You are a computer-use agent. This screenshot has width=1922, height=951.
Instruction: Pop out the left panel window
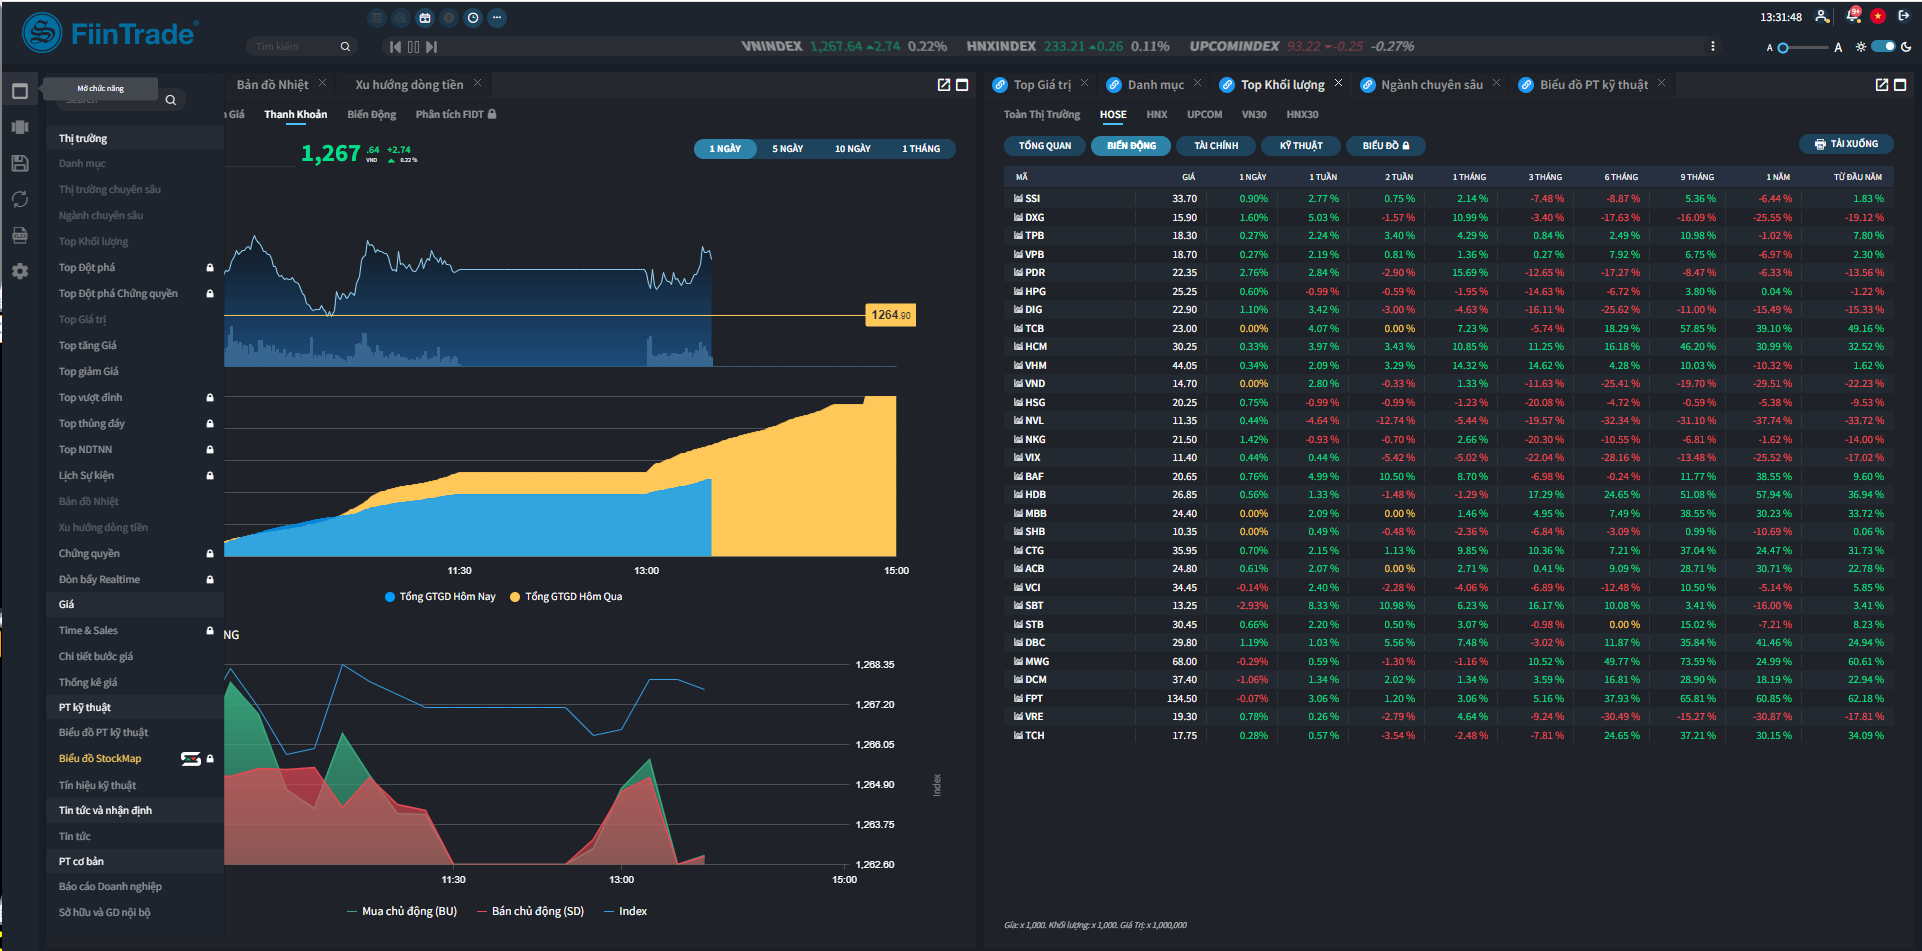pos(944,85)
